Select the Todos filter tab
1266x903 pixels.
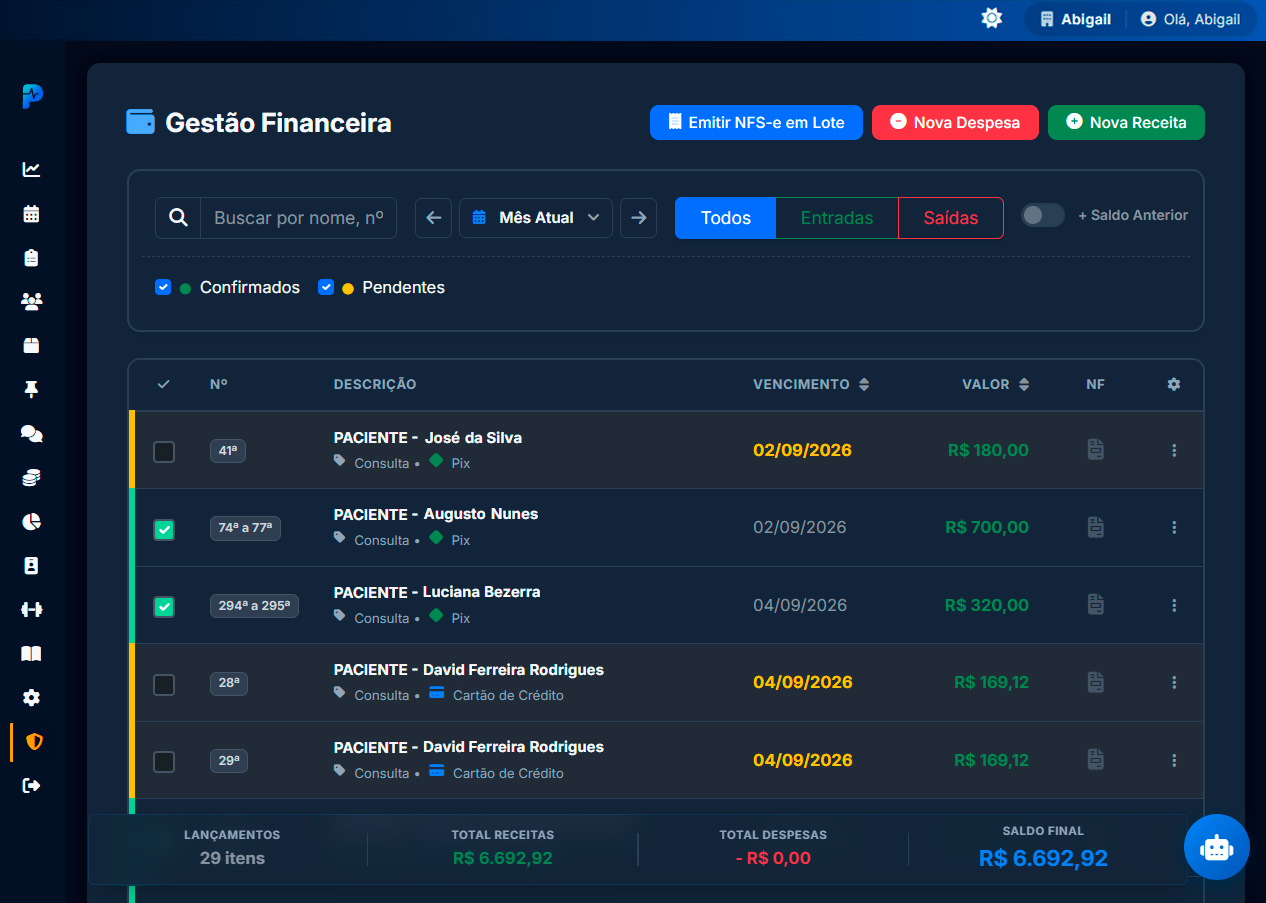pos(726,218)
